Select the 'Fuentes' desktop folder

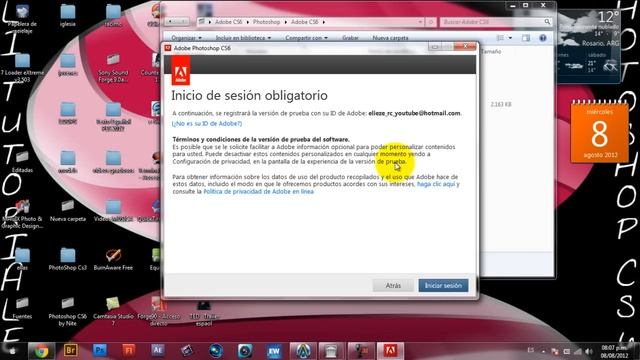22,307
